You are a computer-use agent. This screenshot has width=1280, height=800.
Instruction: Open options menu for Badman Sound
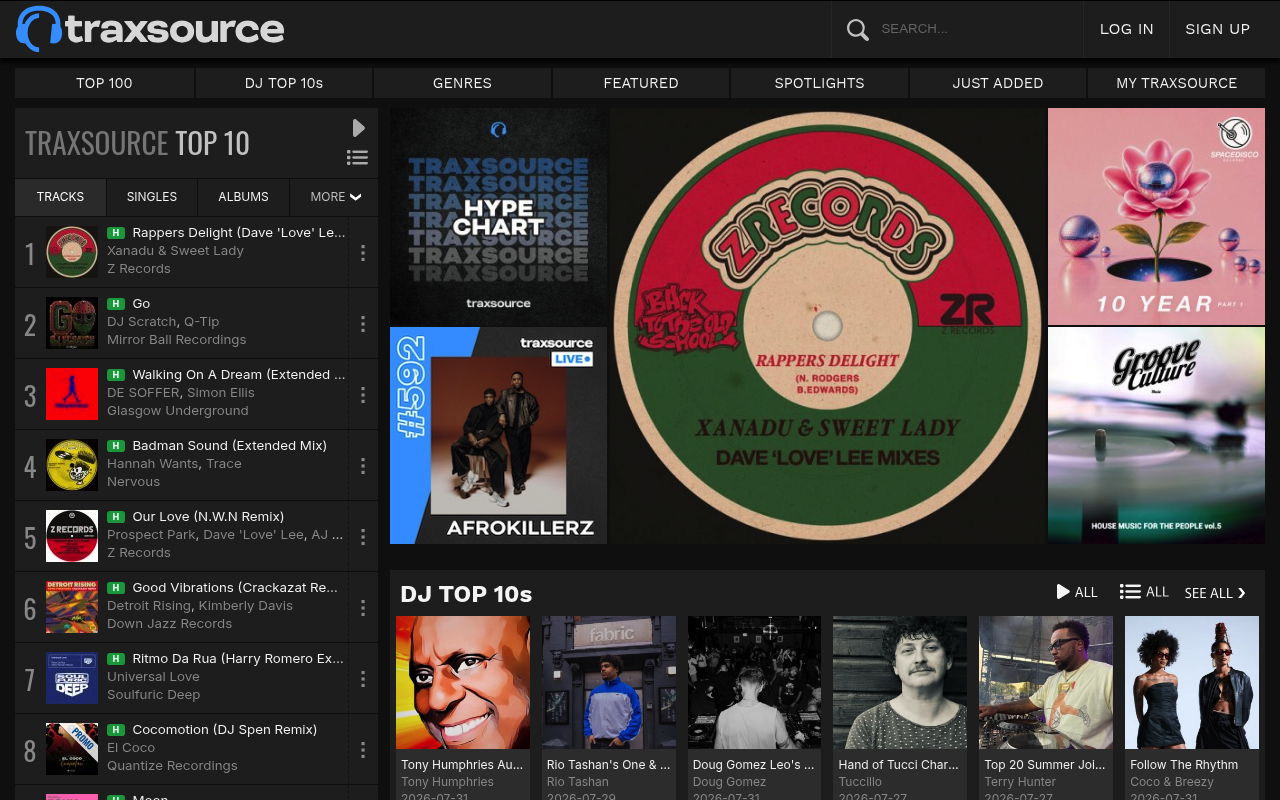pos(363,466)
